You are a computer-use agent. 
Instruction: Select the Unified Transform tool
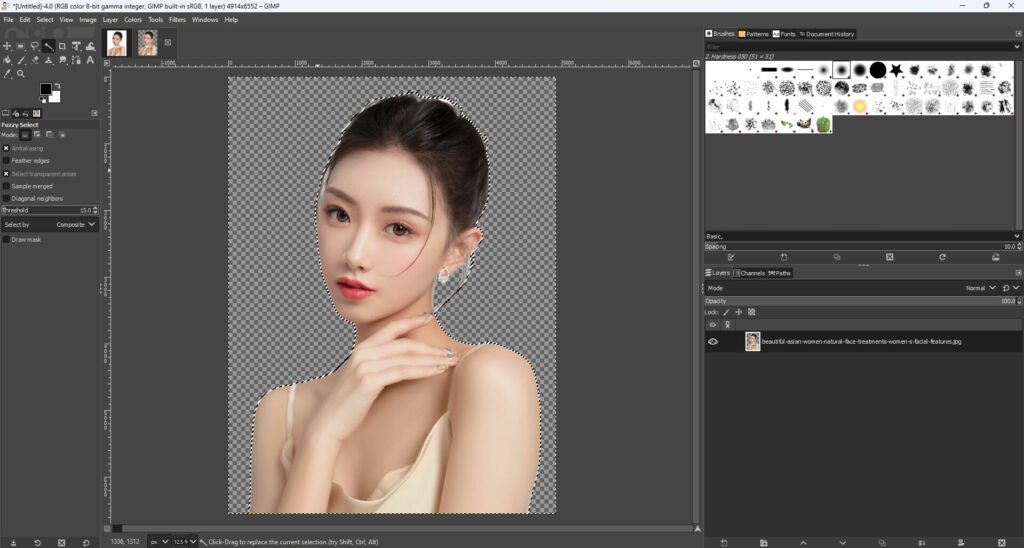pos(76,46)
